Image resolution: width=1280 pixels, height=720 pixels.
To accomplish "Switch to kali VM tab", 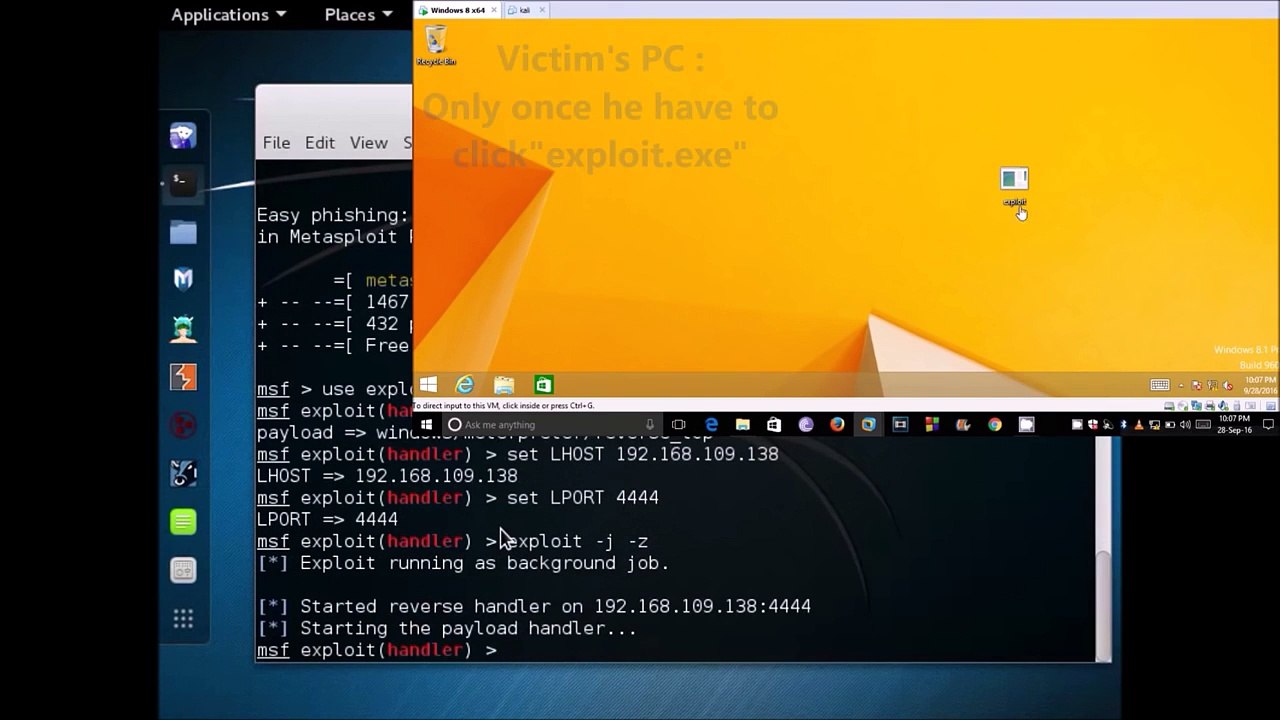I will [524, 10].
